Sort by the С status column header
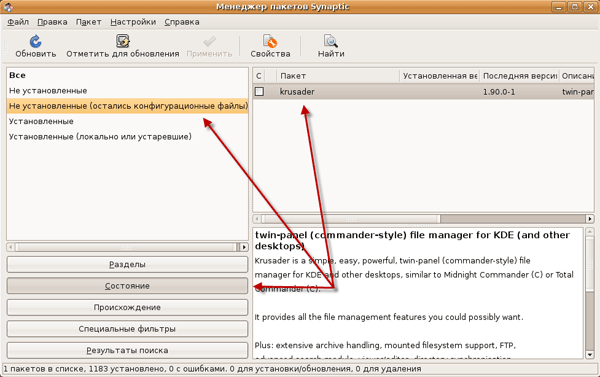This screenshot has width=600, height=377. click(x=259, y=76)
